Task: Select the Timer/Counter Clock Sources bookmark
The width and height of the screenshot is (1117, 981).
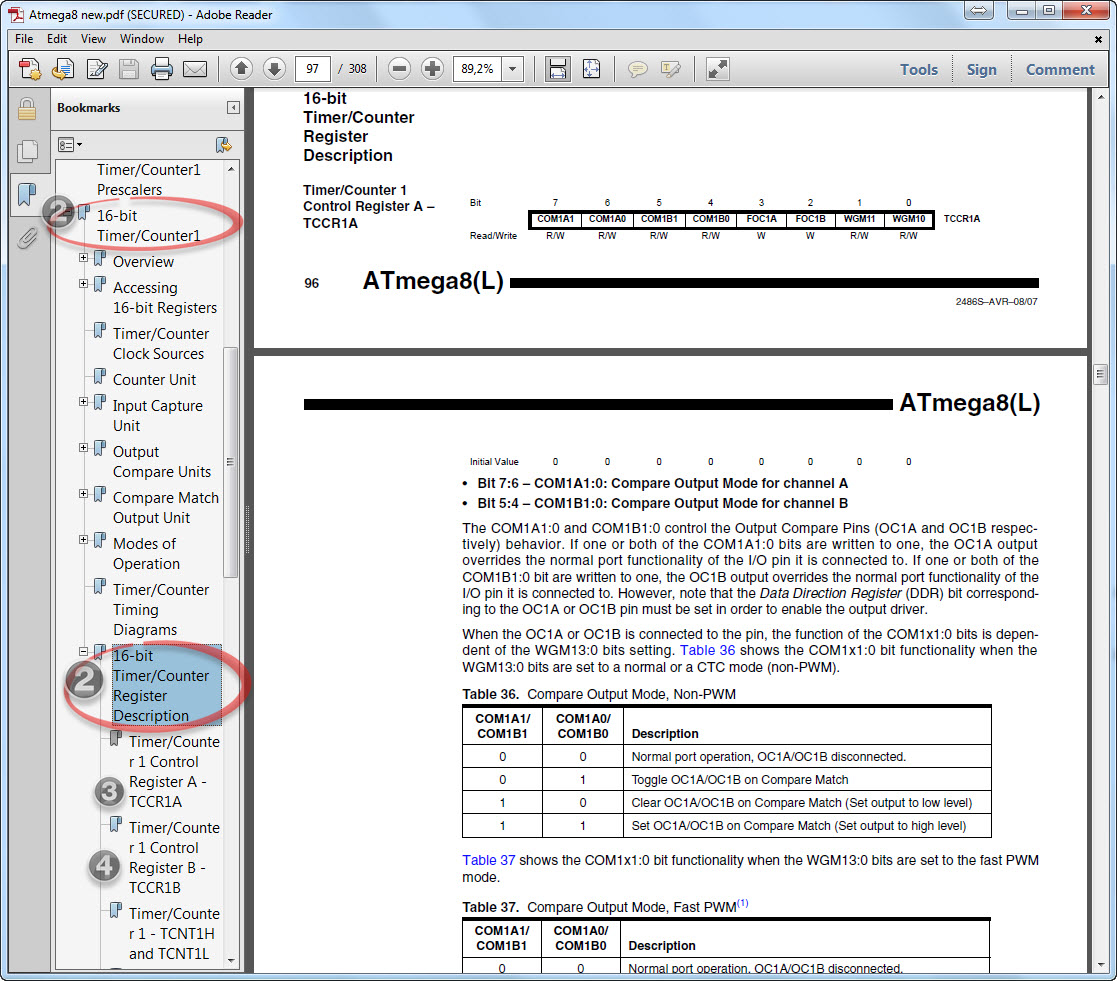Action: (160, 343)
